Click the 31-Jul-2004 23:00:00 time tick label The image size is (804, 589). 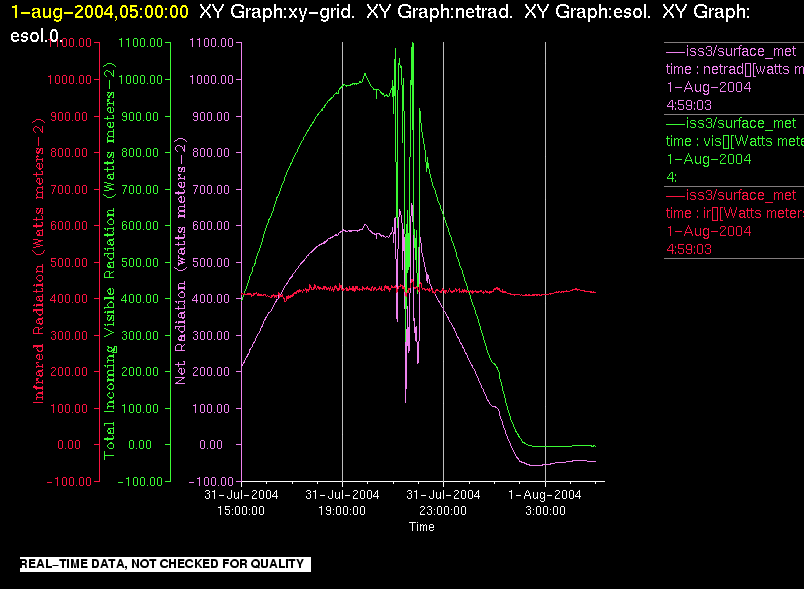[x=443, y=502]
